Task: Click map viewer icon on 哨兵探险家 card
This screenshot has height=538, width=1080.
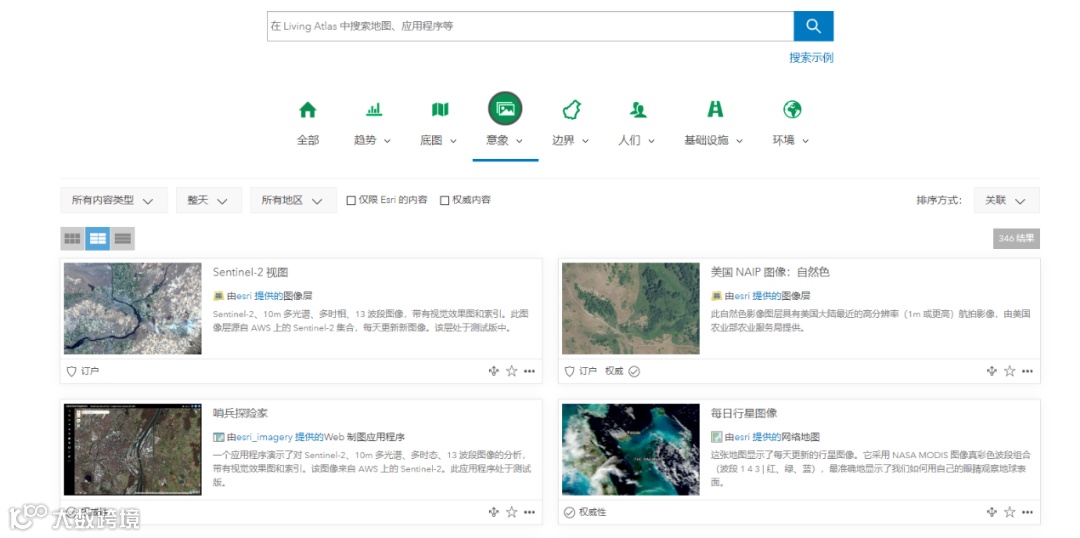Action: click(x=493, y=512)
